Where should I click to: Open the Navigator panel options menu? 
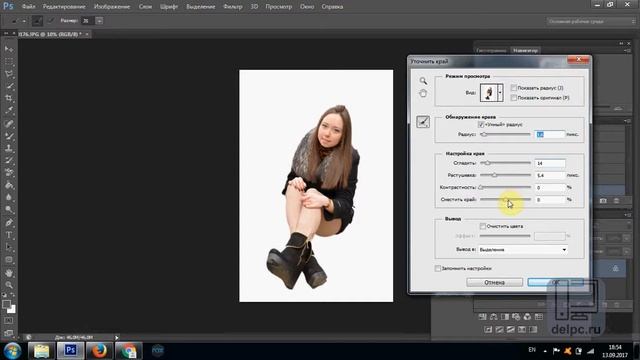click(x=628, y=50)
